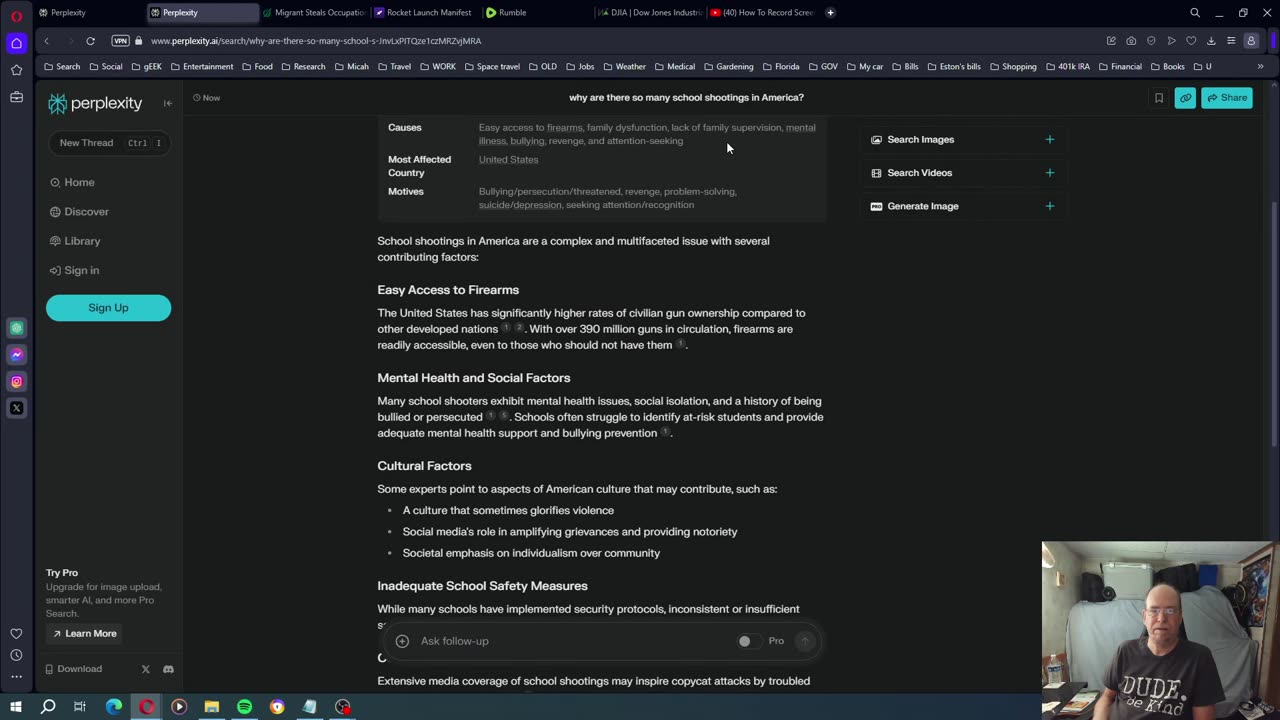Open sidebar history clock icon
Image resolution: width=1280 pixels, height=720 pixels.
[x=16, y=655]
